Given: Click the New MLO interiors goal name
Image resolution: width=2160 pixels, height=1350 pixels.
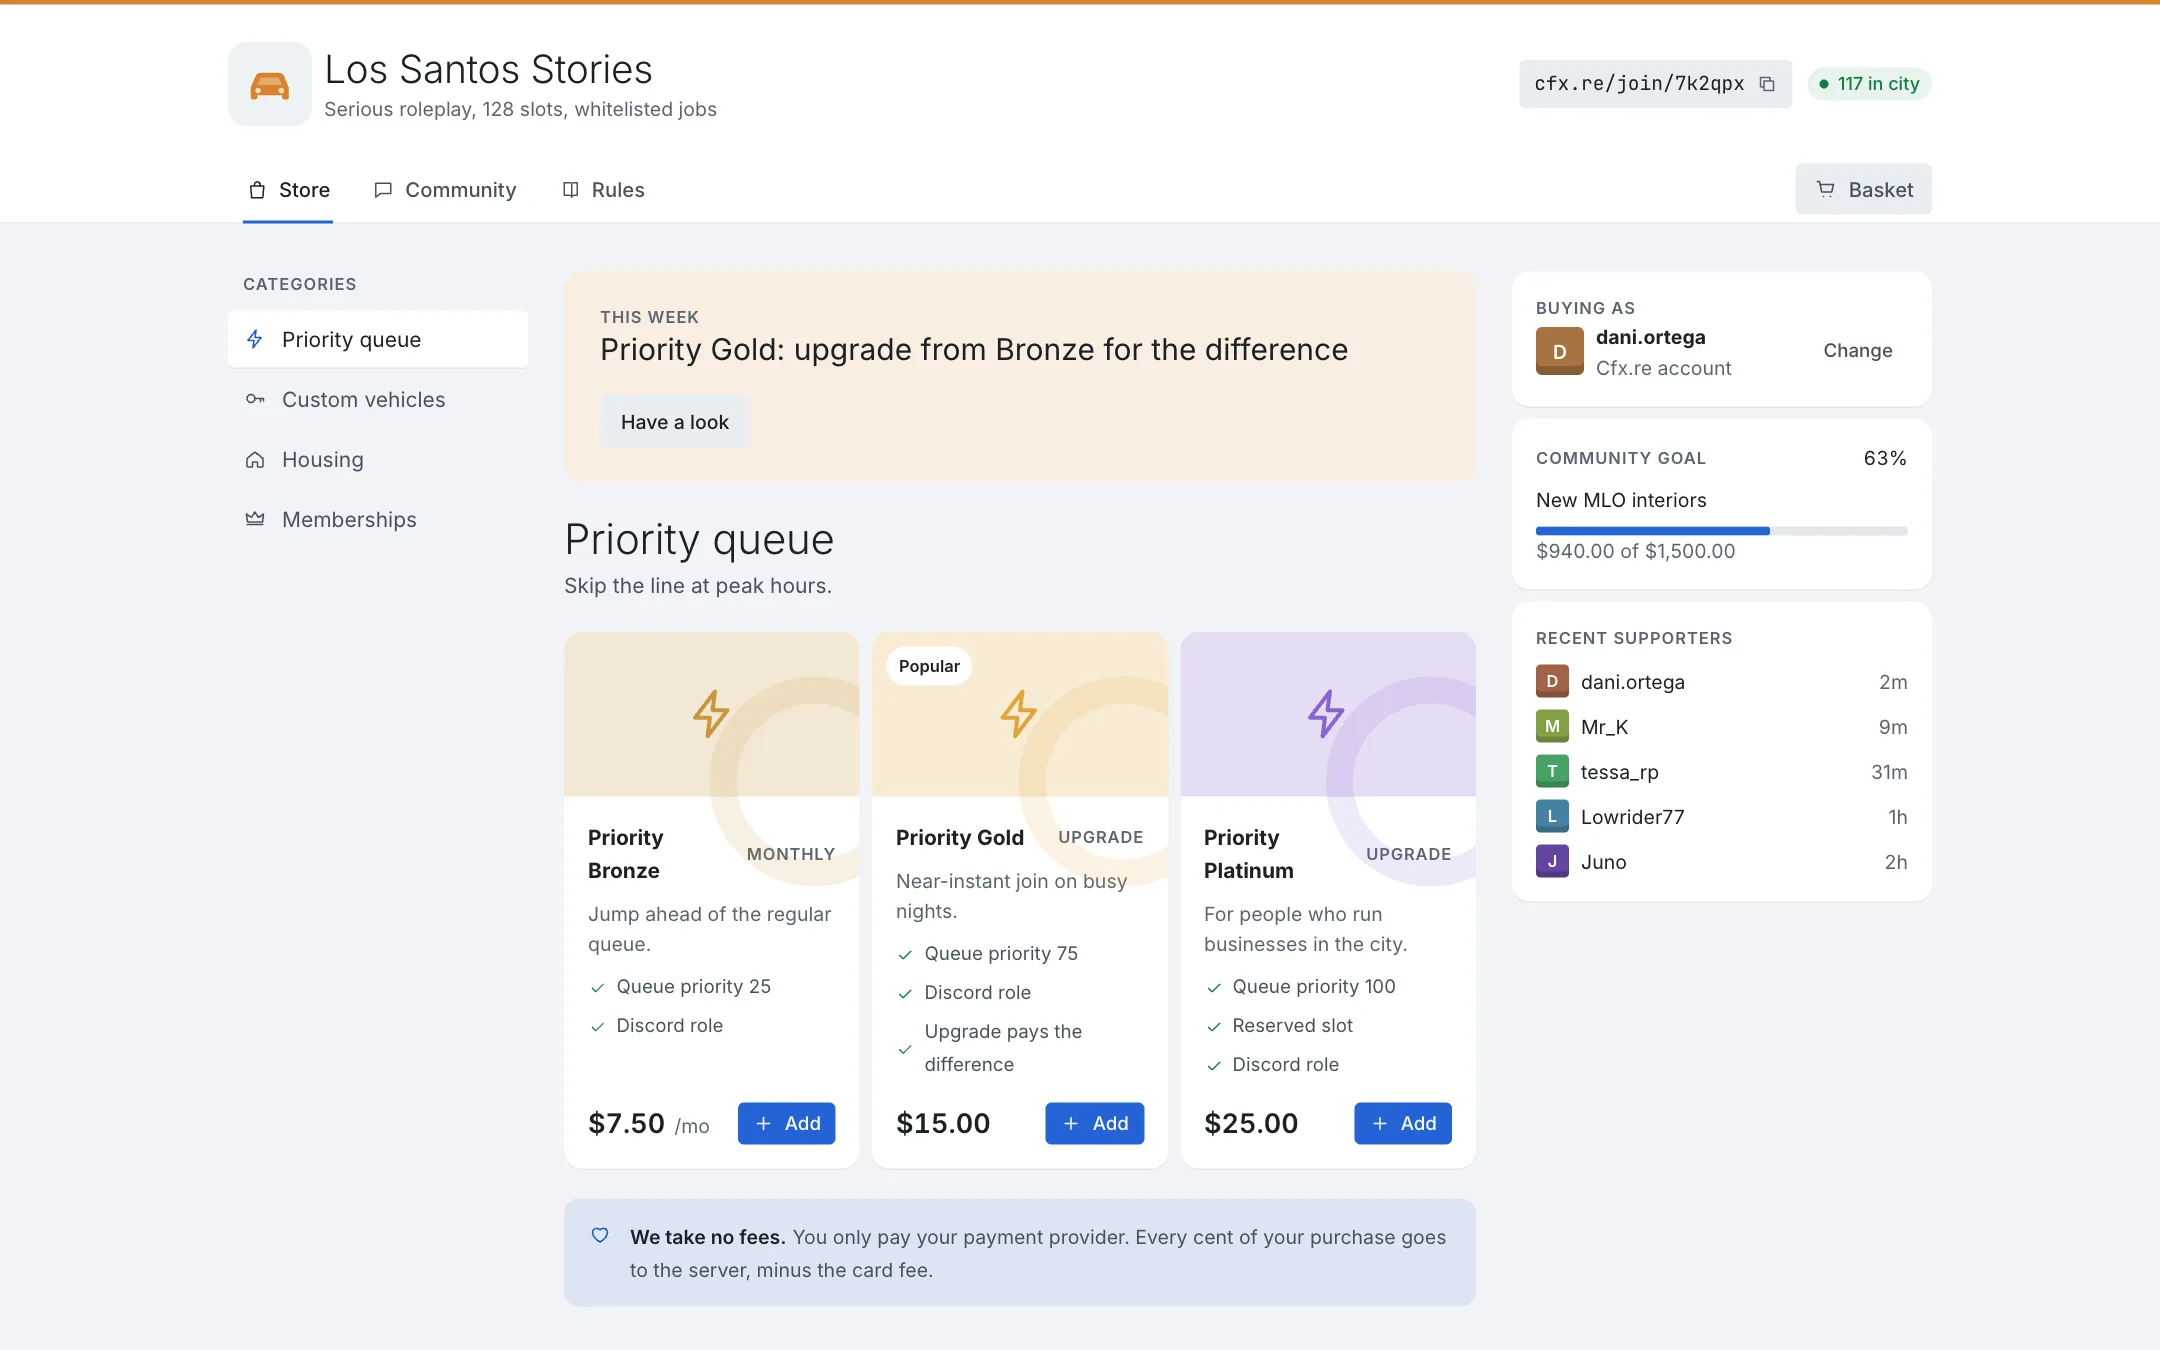Looking at the screenshot, I should click(x=1621, y=500).
